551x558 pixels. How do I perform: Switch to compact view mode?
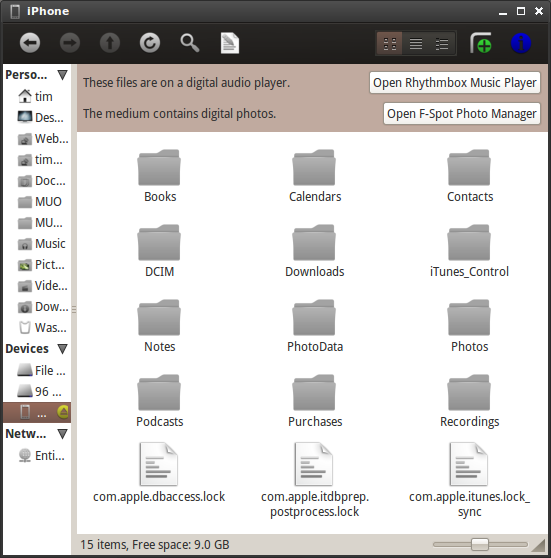click(442, 44)
